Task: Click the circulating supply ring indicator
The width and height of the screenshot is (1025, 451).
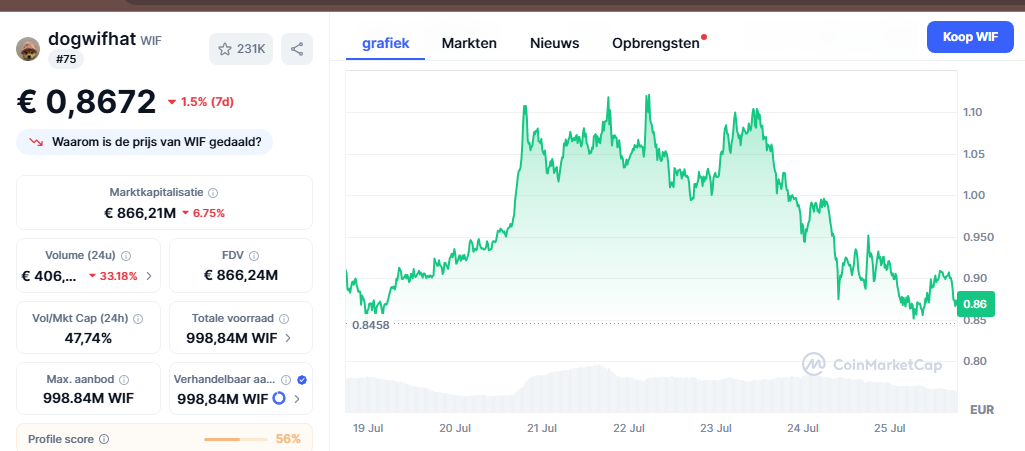Action: click(279, 399)
